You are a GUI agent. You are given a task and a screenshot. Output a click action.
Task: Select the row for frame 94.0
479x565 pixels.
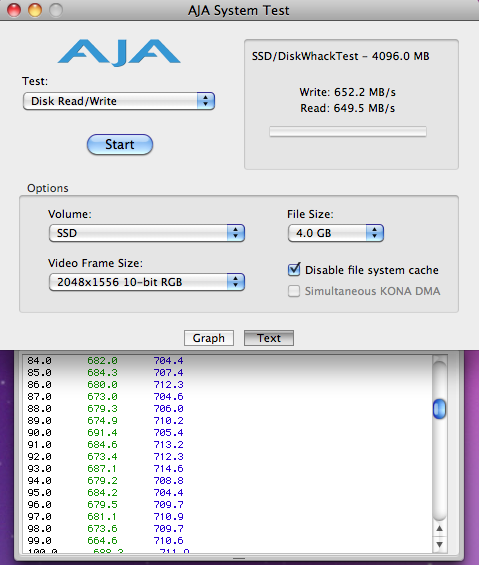point(227,481)
